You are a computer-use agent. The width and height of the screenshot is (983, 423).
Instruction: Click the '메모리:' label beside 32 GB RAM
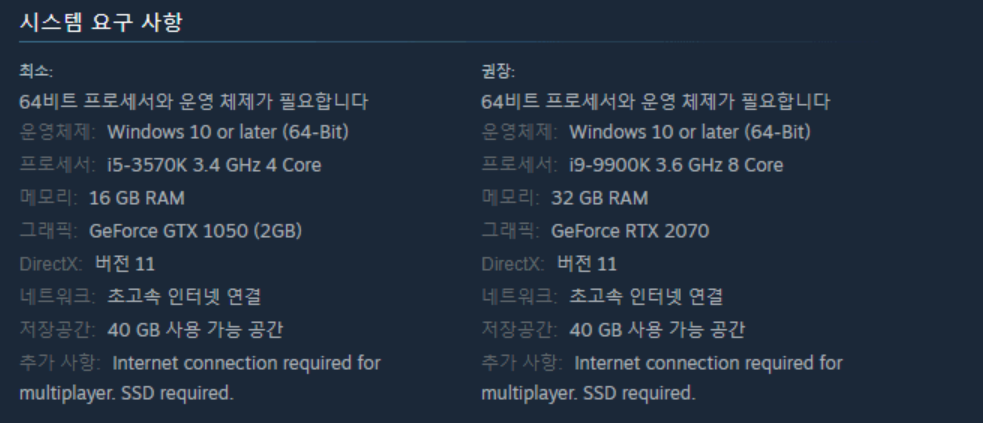click(x=510, y=198)
